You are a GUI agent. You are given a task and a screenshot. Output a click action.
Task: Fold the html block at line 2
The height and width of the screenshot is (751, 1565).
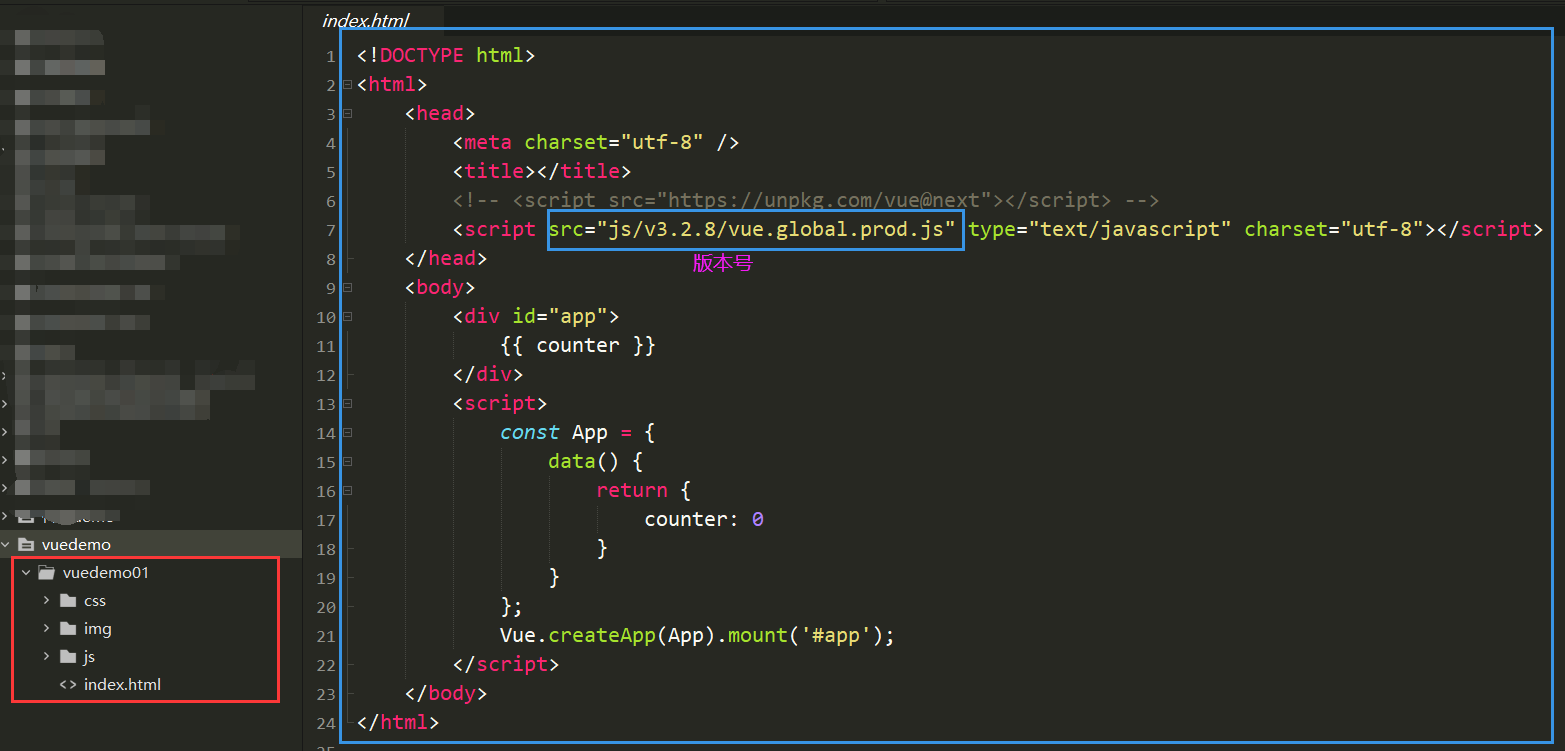(347, 85)
